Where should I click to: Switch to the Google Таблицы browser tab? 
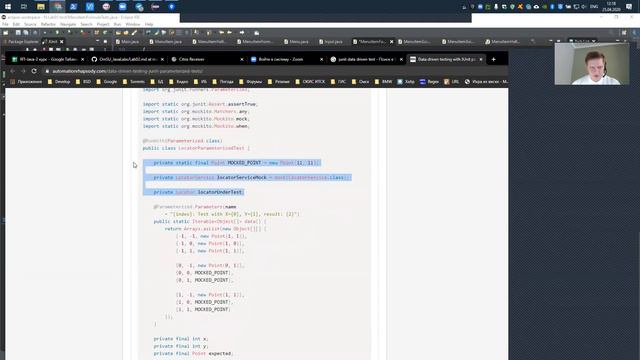tap(48, 59)
